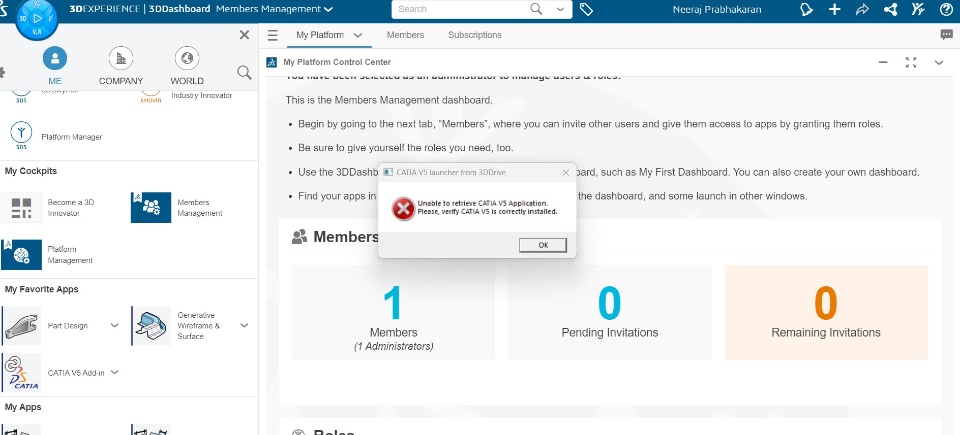
Task: Expand My Platform tab chevron
Action: (x=358, y=36)
